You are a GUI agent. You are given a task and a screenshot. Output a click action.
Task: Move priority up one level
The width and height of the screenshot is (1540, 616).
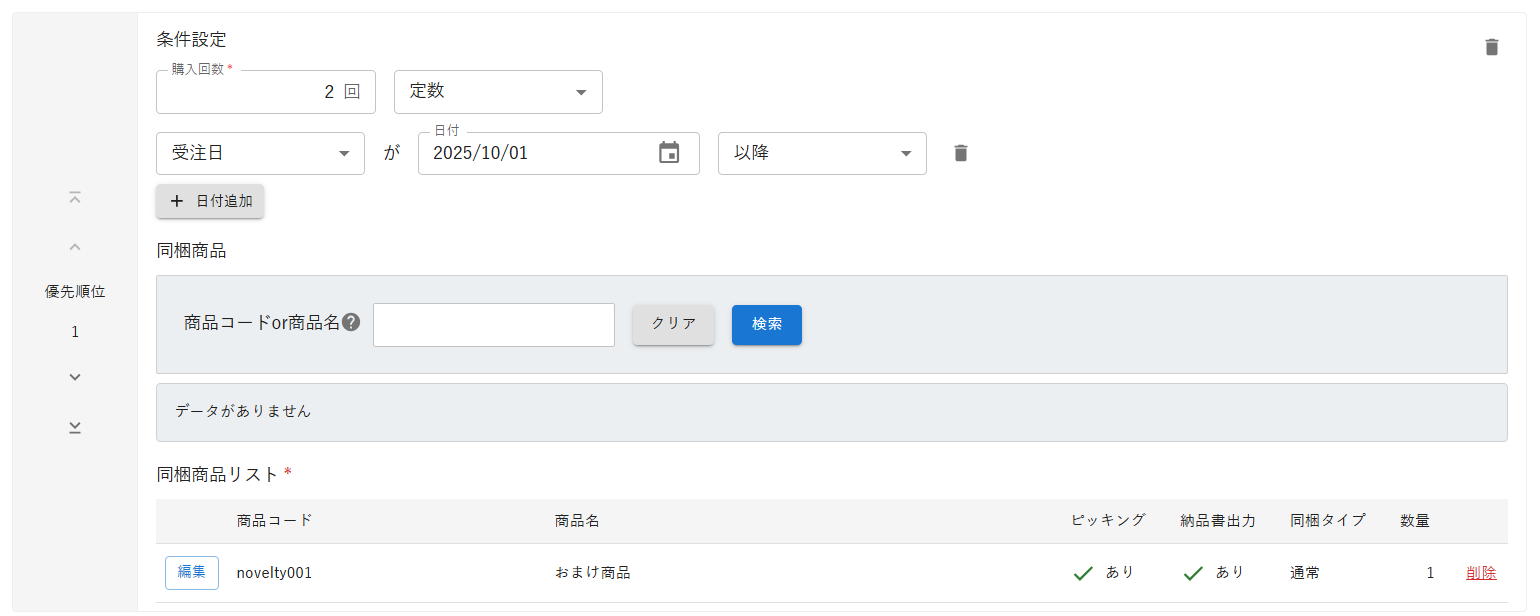pos(75,247)
